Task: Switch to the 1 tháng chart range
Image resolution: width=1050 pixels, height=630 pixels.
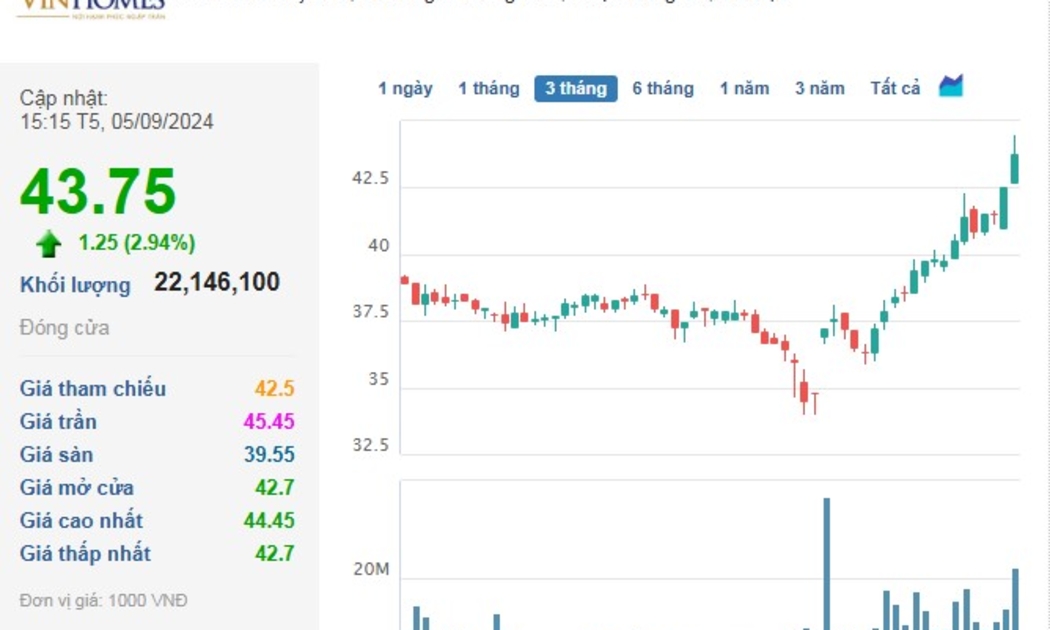Action: [488, 88]
